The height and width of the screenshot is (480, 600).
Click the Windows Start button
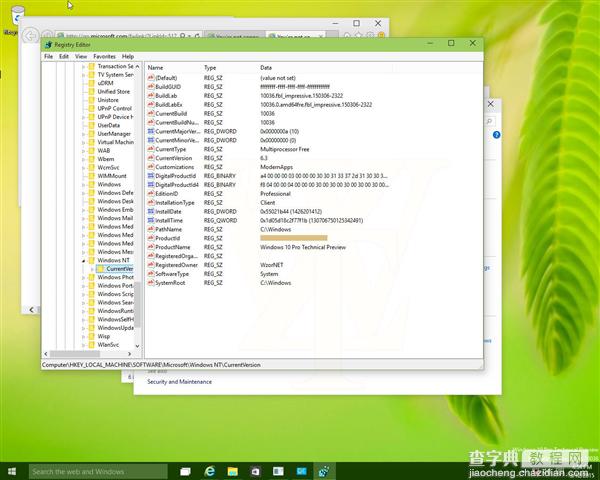pos(12,471)
